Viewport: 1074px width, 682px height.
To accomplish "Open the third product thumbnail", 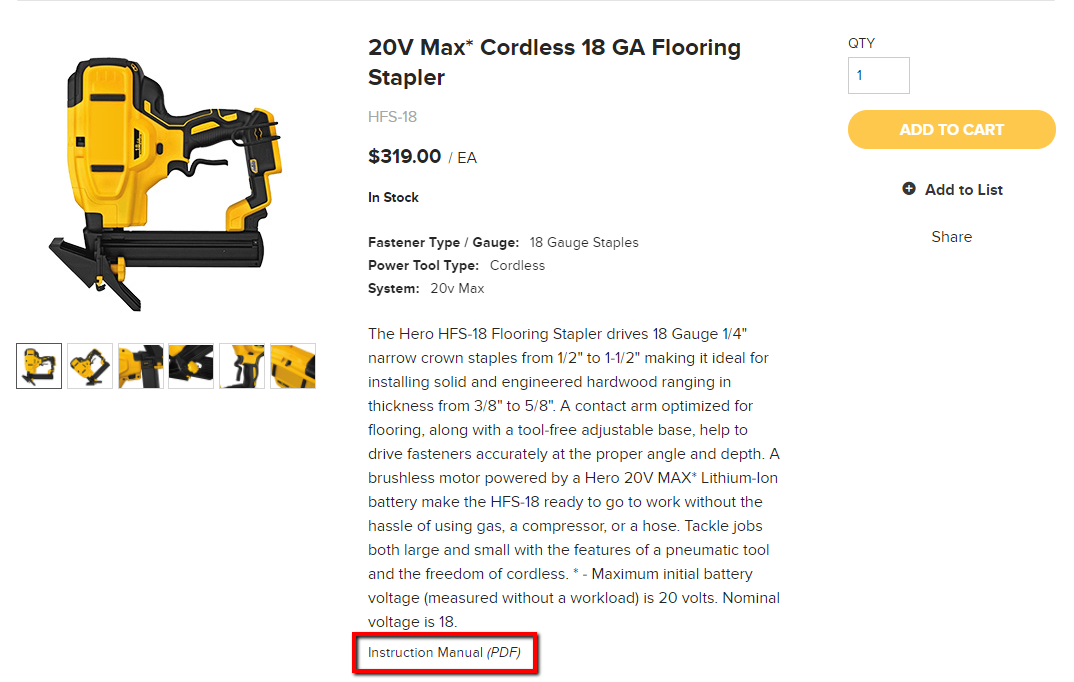I will click(x=140, y=366).
